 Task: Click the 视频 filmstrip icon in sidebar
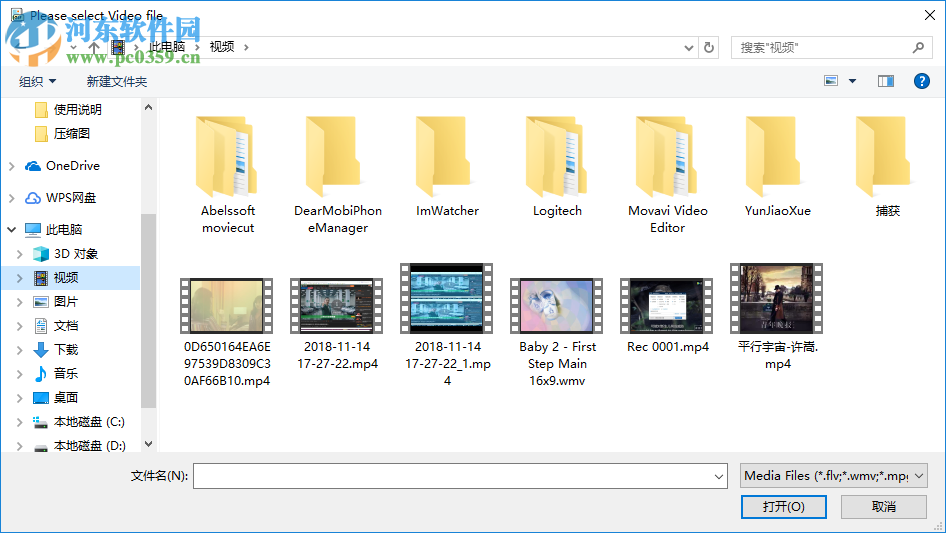coord(41,278)
